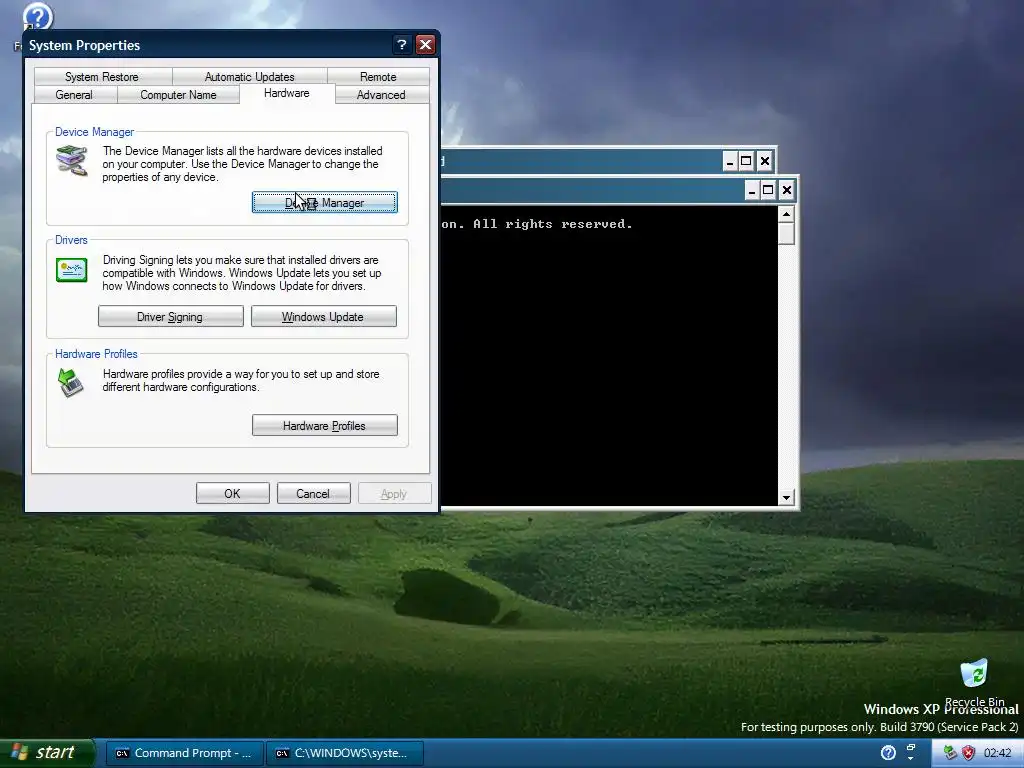Switch to C:\WINDOWS\syste... taskbar button
1024x768 pixels.
[x=345, y=753]
